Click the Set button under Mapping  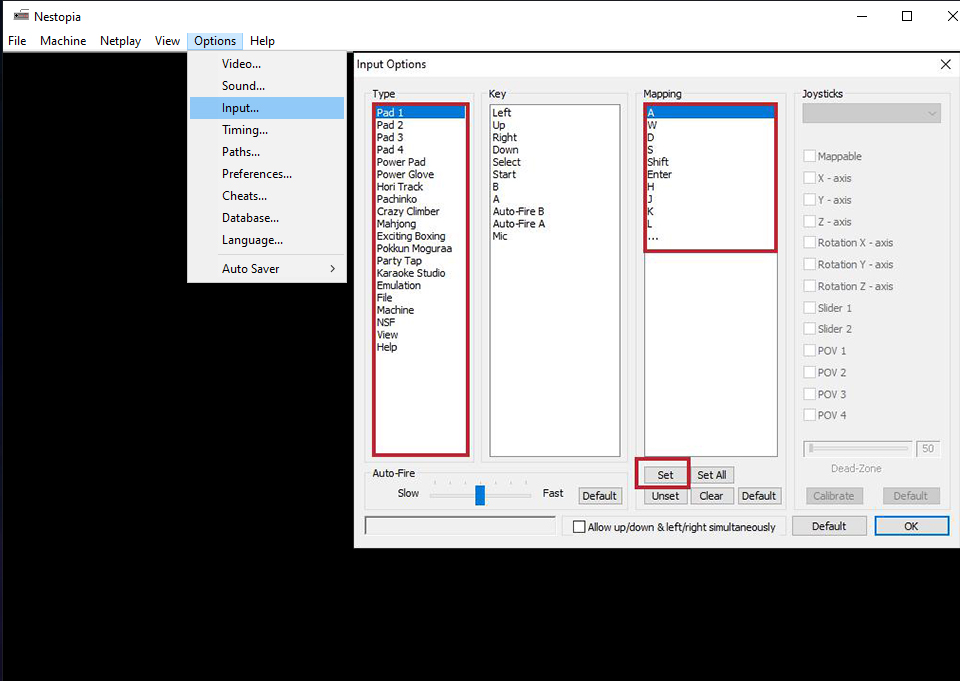[x=665, y=475]
